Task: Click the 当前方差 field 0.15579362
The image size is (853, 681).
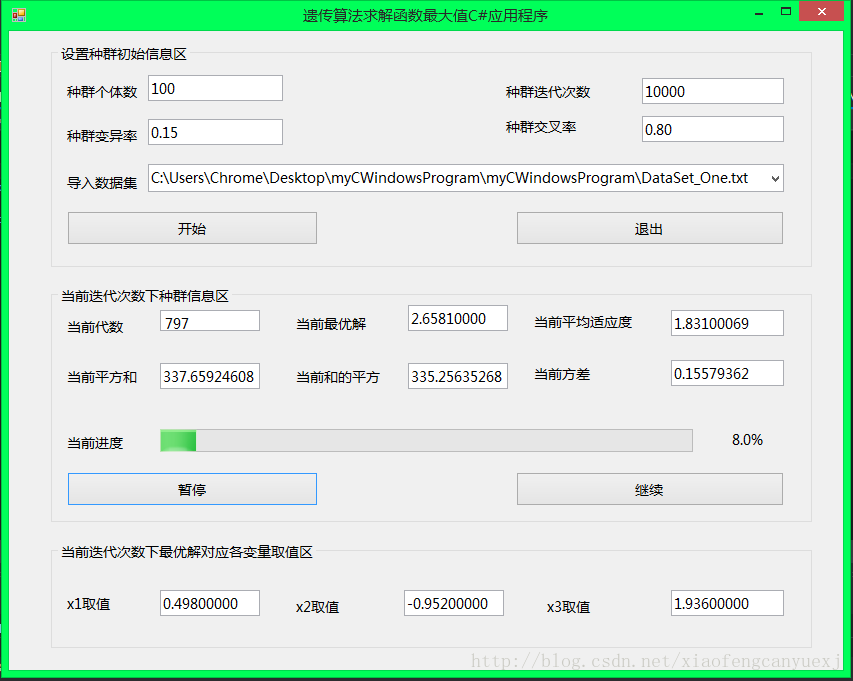Action: [727, 373]
